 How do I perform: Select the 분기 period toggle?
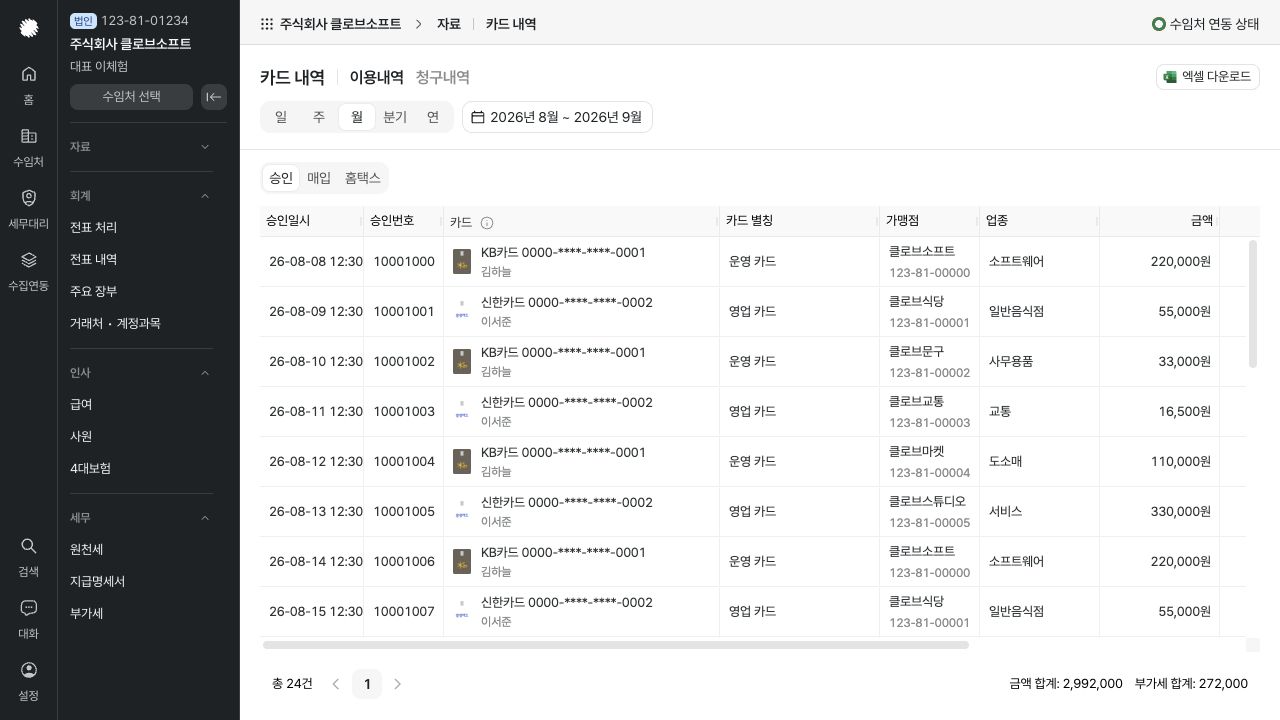click(x=395, y=117)
